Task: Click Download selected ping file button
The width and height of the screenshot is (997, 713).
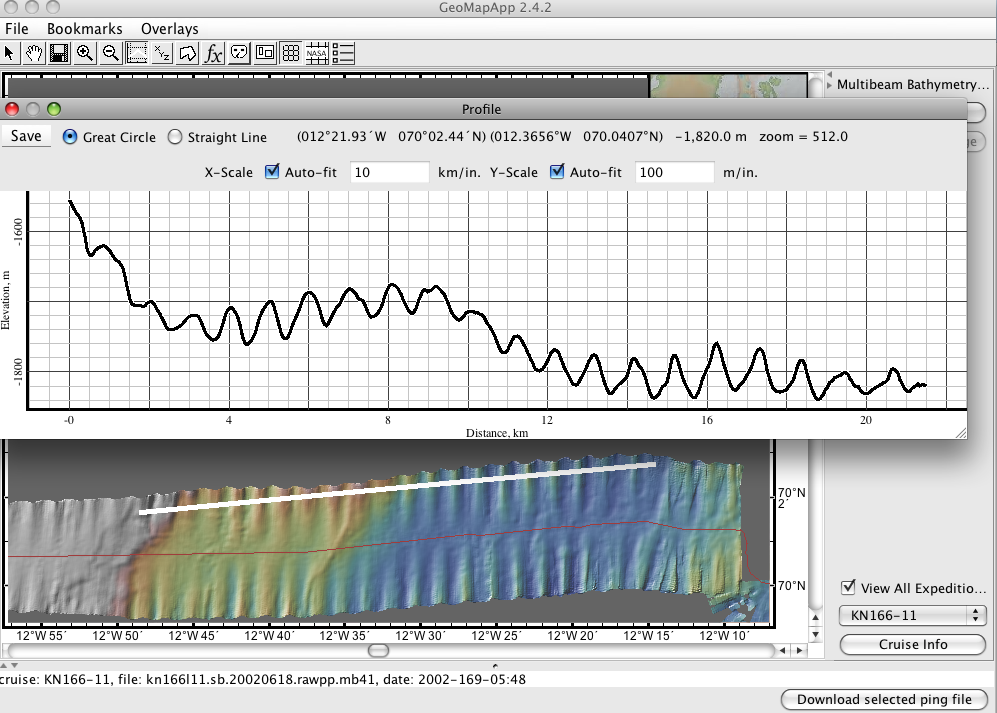Action: point(883,699)
